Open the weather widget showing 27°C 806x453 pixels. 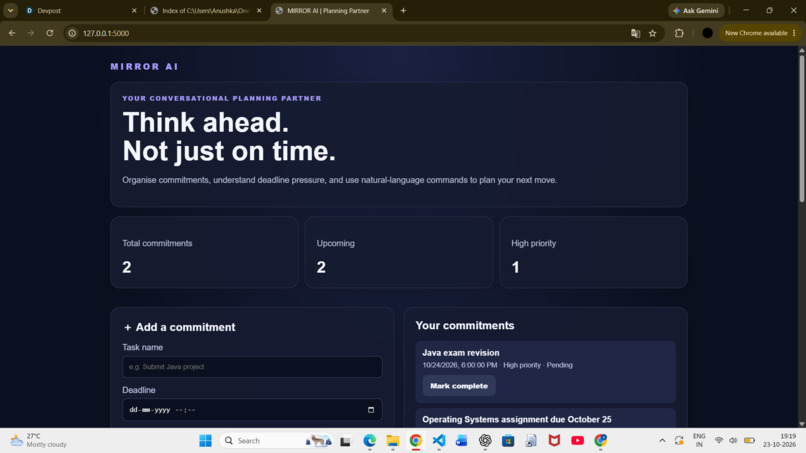(x=39, y=441)
